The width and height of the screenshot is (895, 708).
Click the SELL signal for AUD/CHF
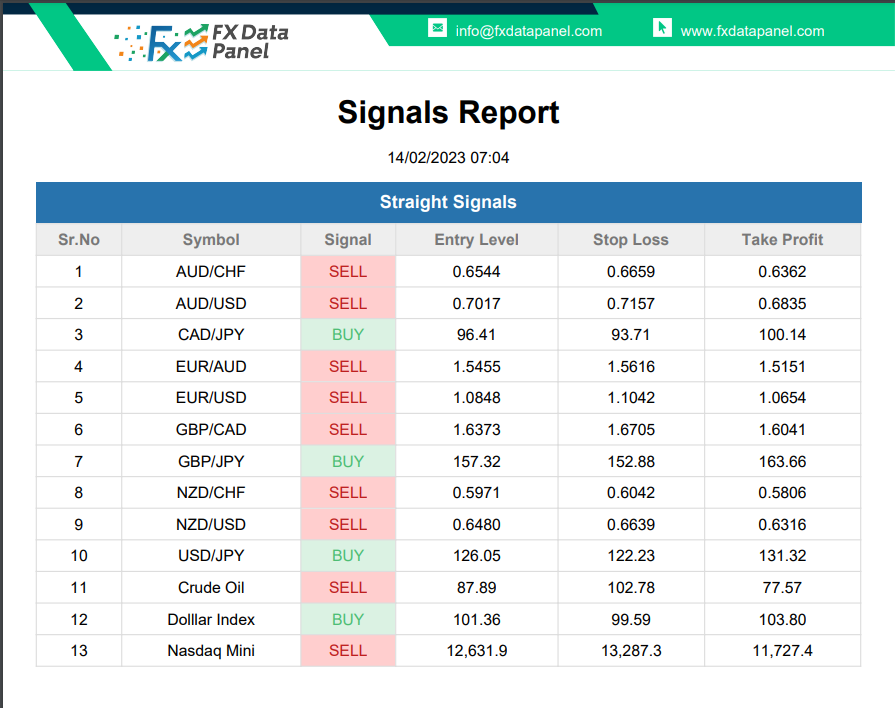[348, 272]
